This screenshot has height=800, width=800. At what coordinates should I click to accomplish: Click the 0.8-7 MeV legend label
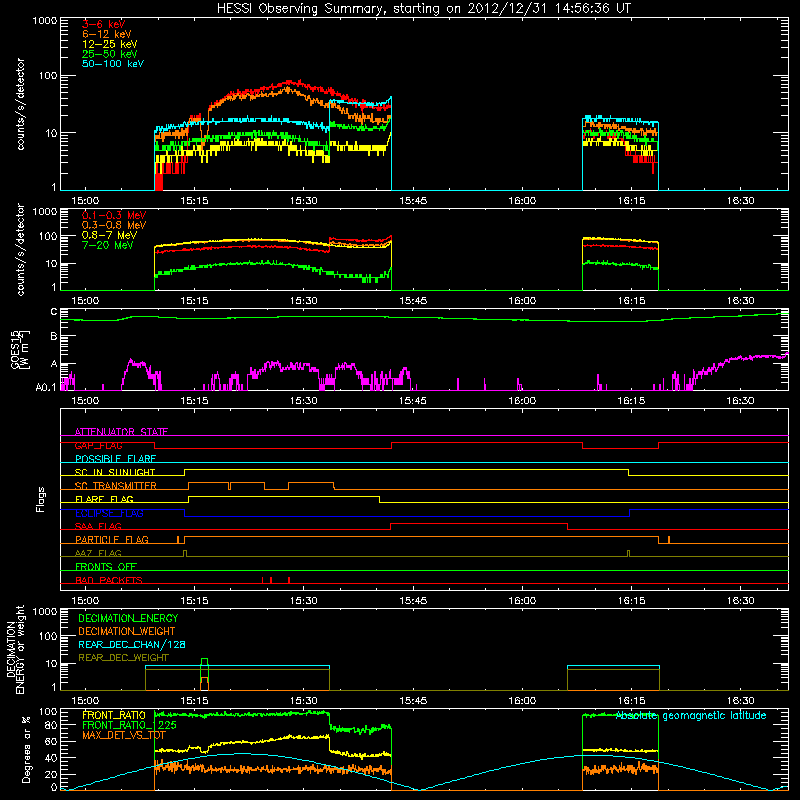(110, 235)
